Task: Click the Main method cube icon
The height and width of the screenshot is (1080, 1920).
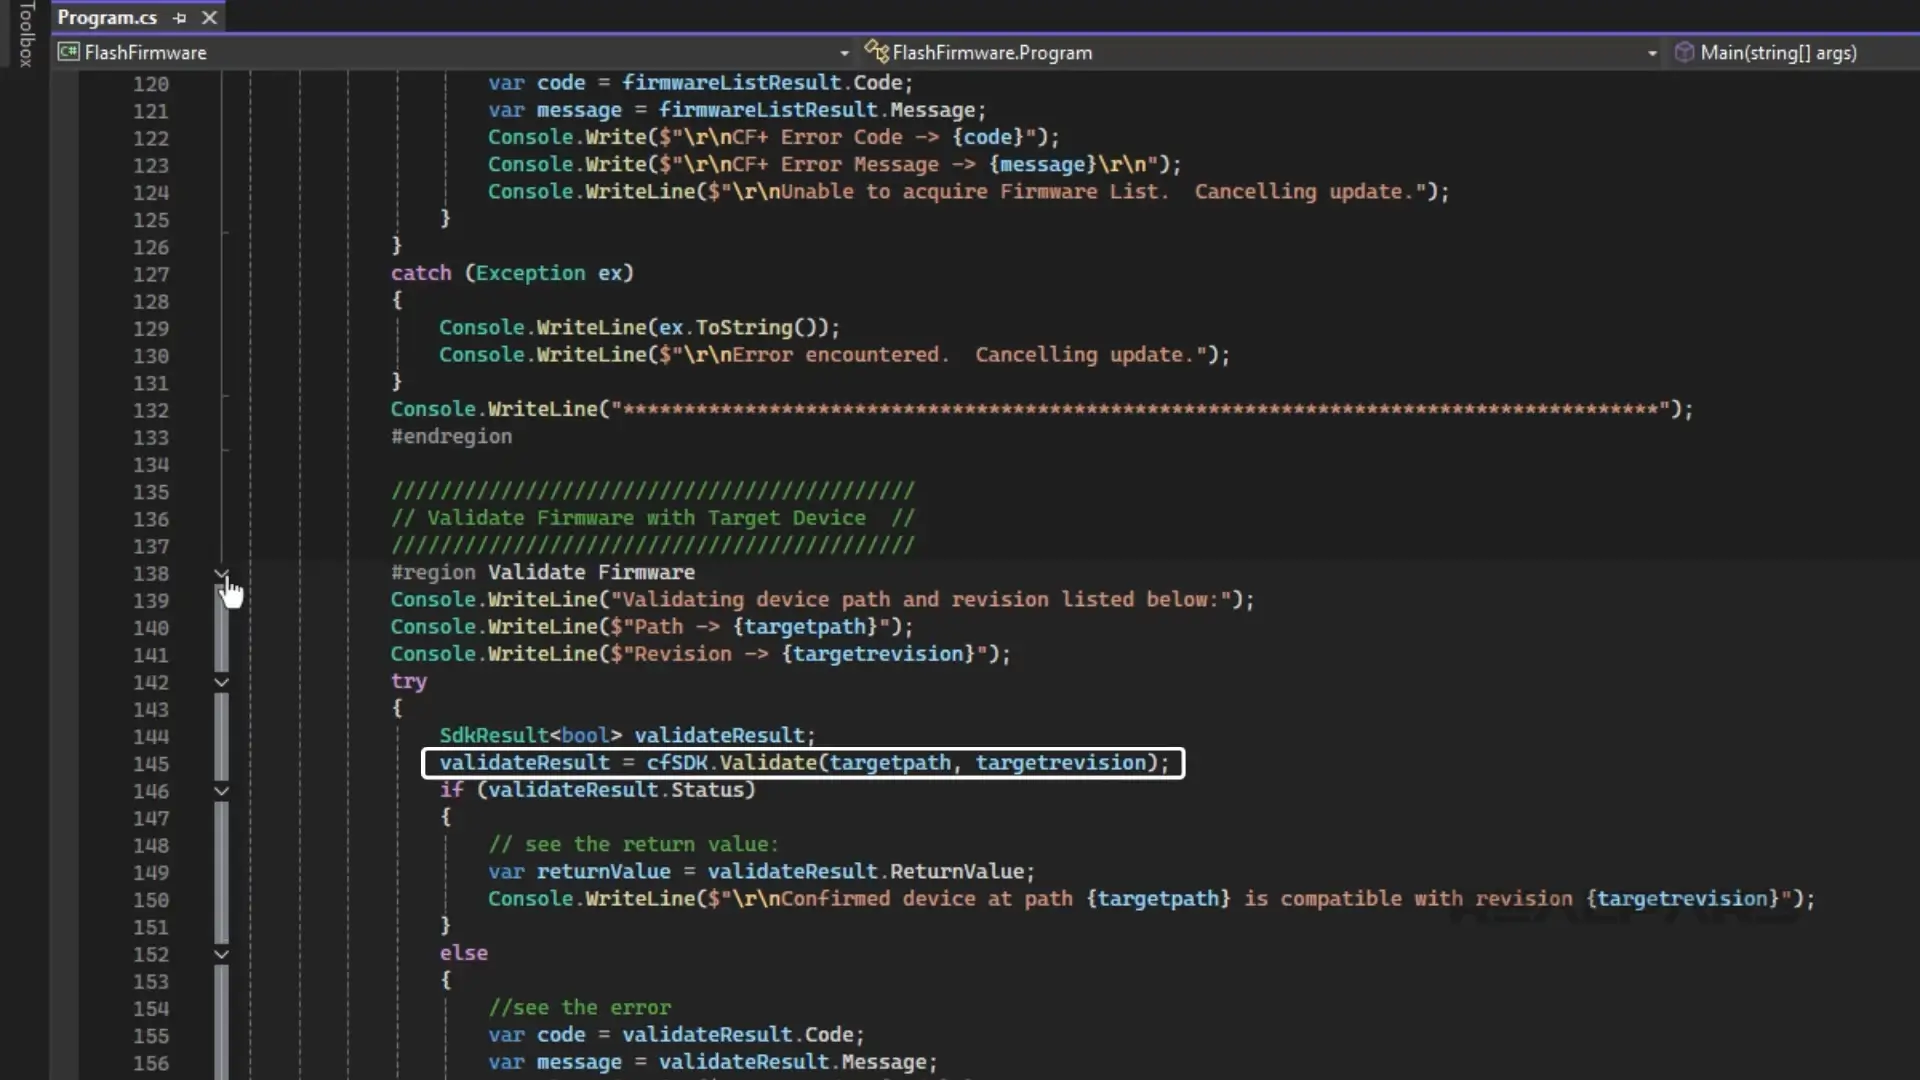Action: point(1684,52)
